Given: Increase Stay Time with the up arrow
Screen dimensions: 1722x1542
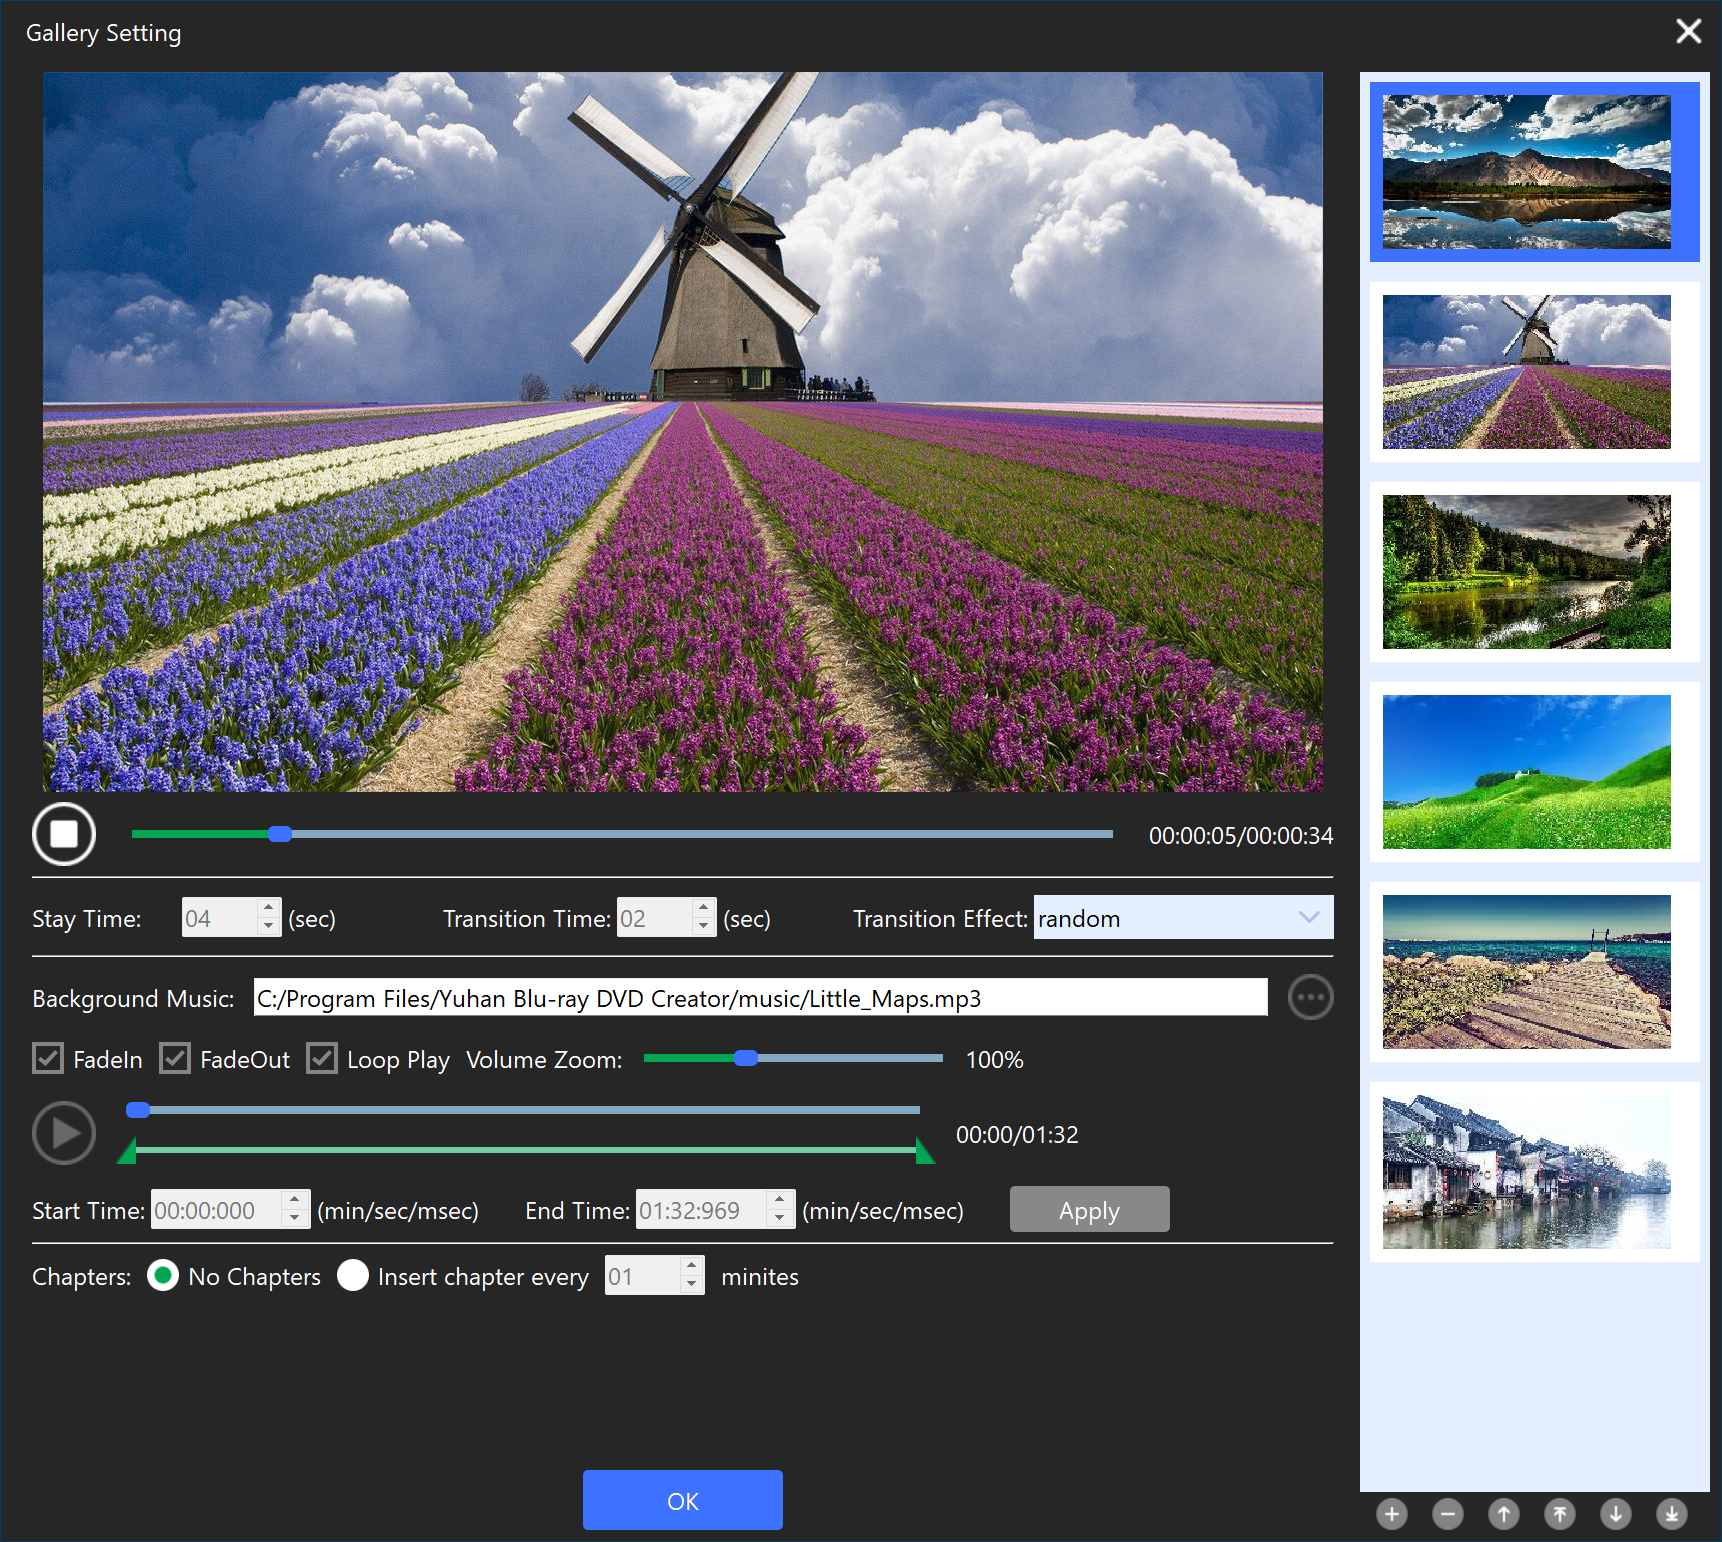Looking at the screenshot, I should [268, 908].
